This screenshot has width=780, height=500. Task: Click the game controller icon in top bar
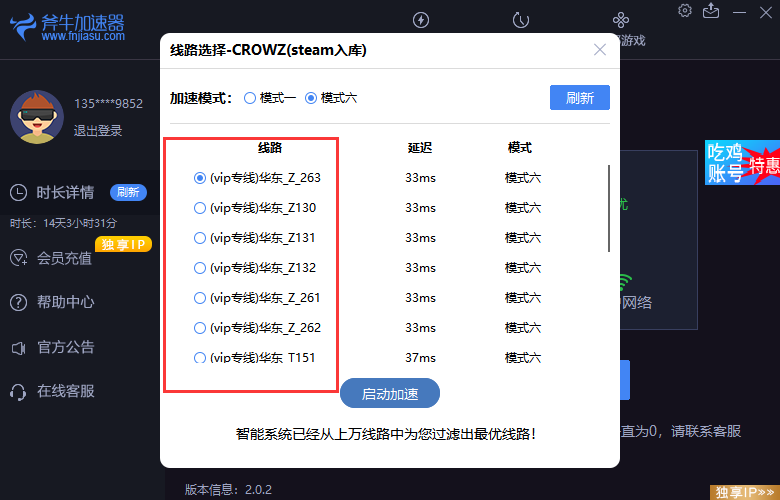[x=621, y=20]
